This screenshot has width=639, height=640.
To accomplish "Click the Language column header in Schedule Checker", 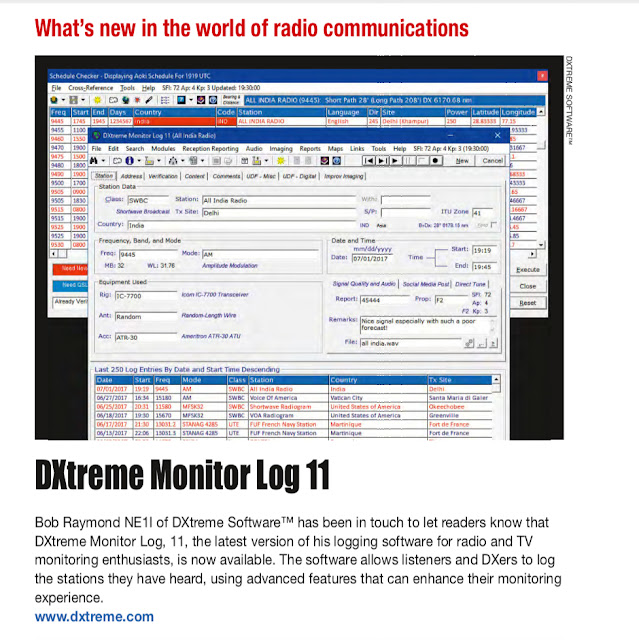I will 346,112.
